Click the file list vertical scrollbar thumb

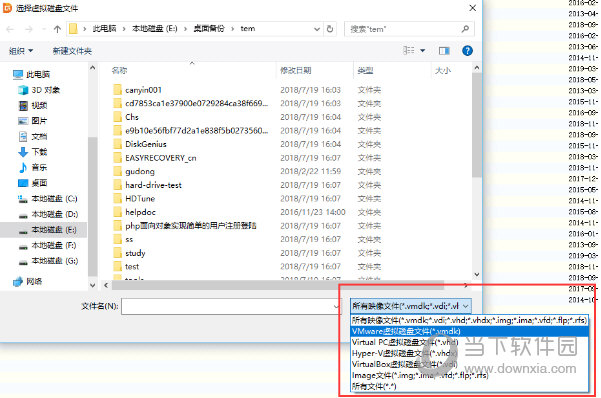click(x=476, y=125)
